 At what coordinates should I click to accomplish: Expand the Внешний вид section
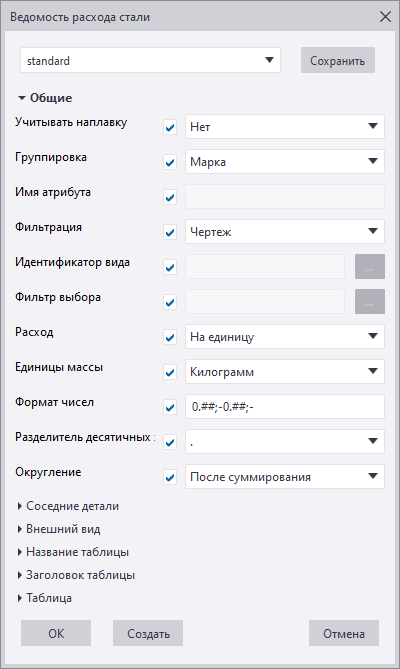pos(59,529)
